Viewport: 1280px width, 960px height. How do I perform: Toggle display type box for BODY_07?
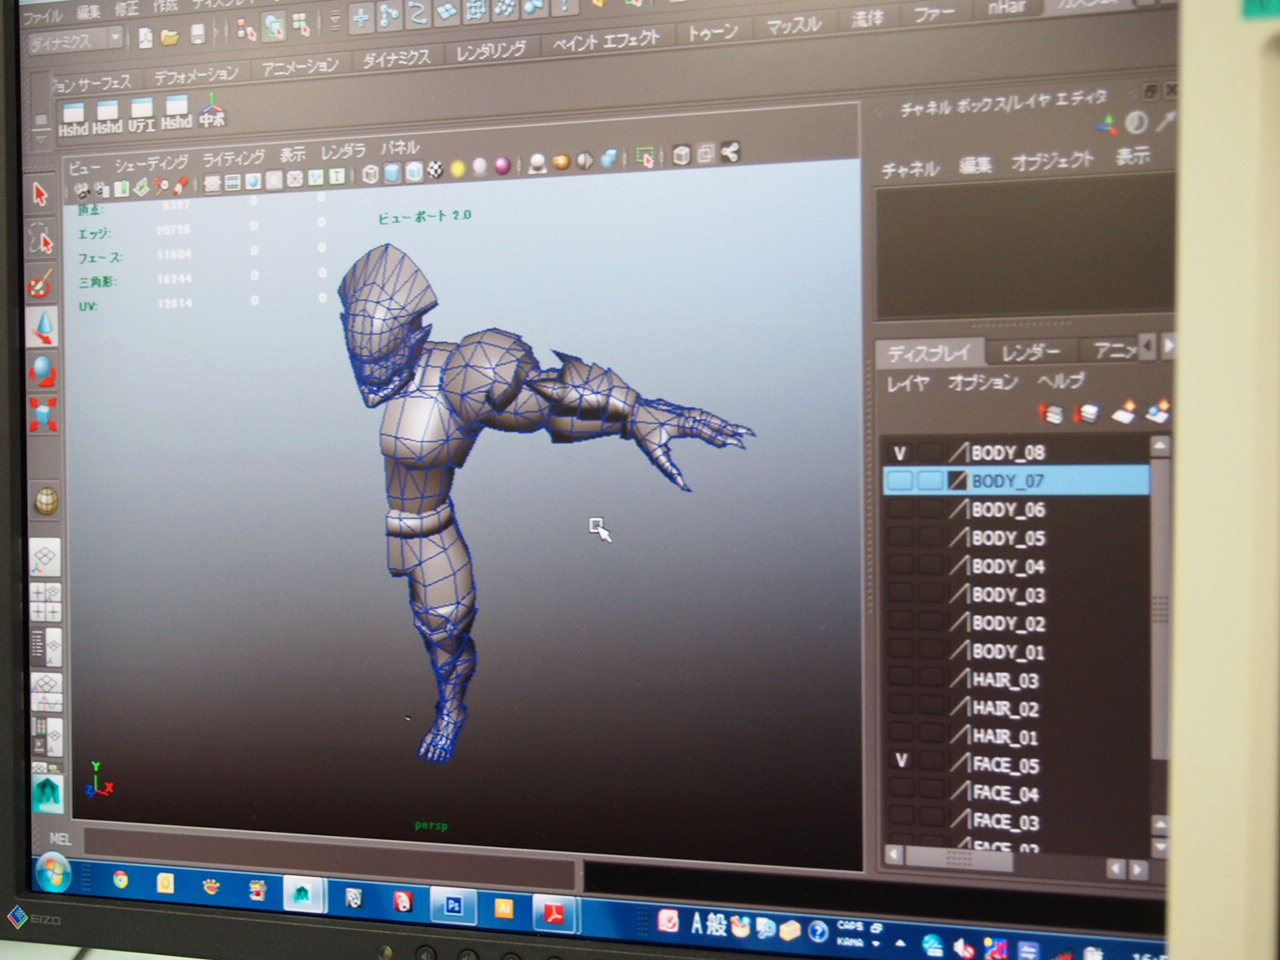(x=930, y=481)
